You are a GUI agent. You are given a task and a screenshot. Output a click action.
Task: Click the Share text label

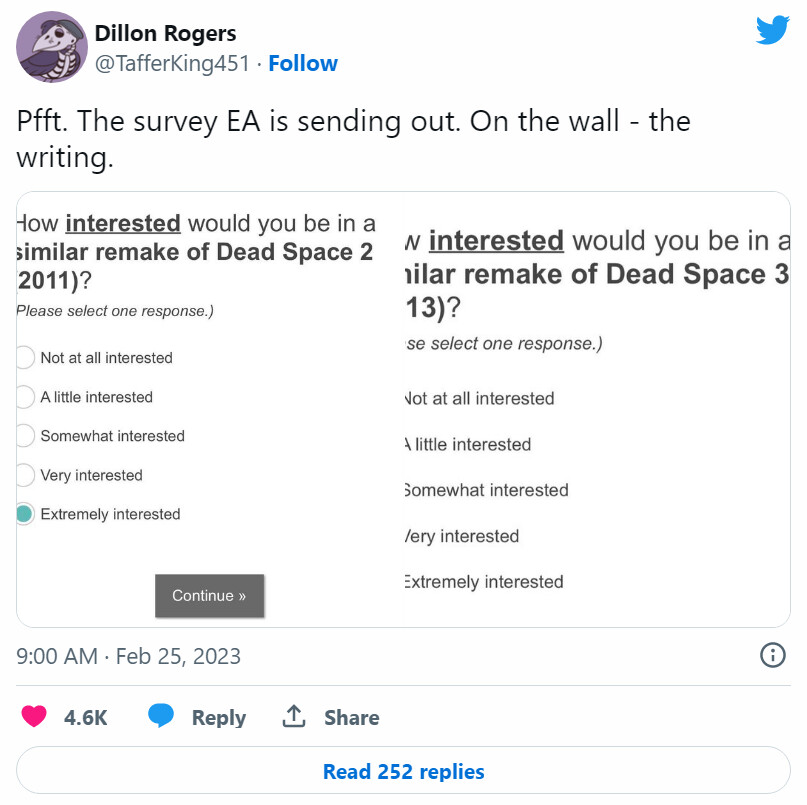pos(351,718)
